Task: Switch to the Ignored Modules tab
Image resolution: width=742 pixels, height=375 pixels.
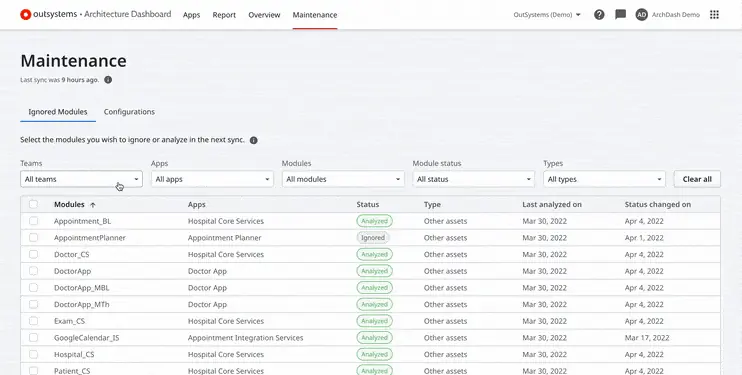Action: [x=58, y=112]
